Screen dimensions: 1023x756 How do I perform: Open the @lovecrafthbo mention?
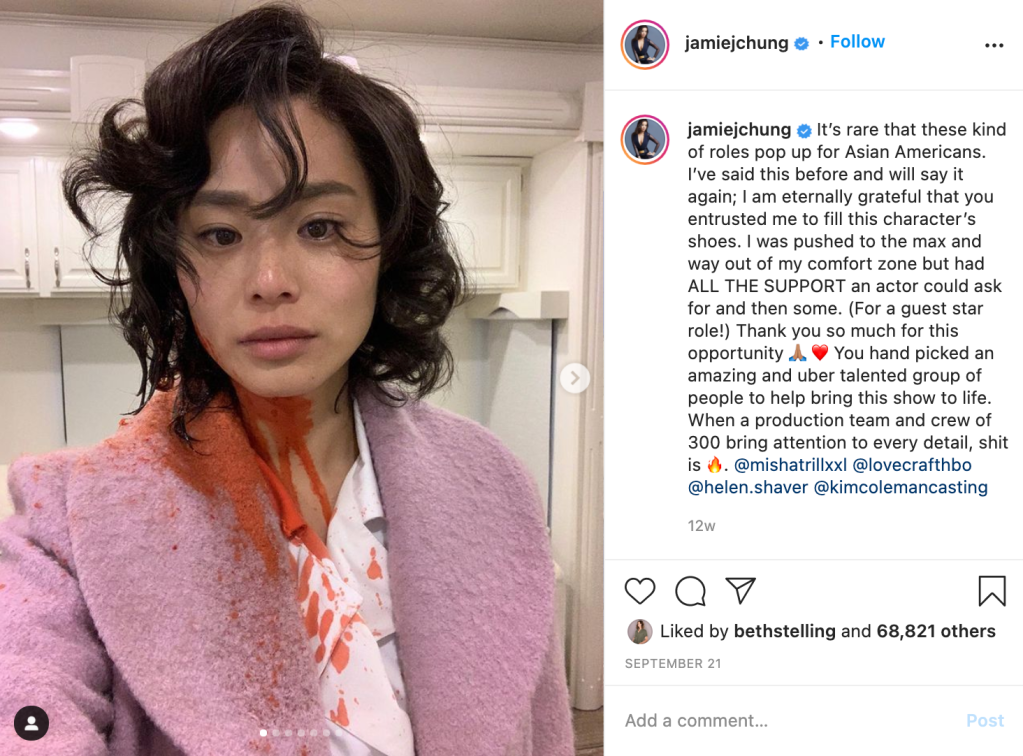coord(911,464)
